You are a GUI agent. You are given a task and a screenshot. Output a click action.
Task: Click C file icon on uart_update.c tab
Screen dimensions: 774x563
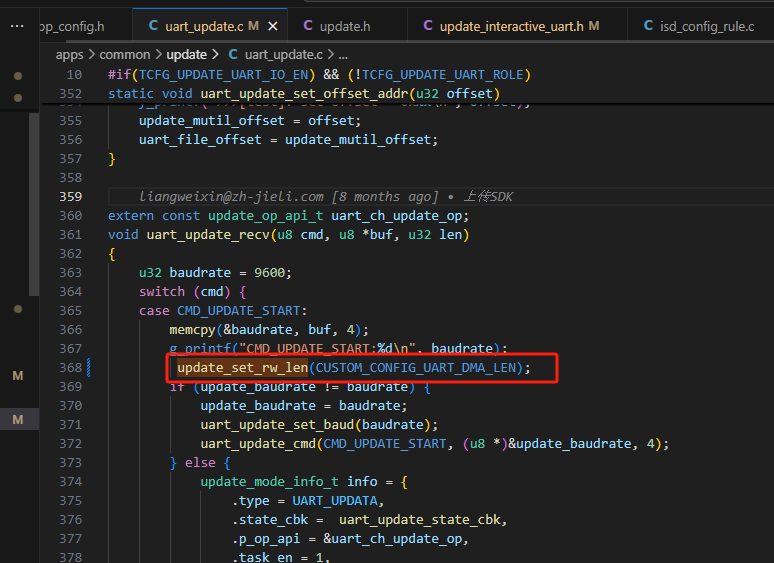pos(153,26)
